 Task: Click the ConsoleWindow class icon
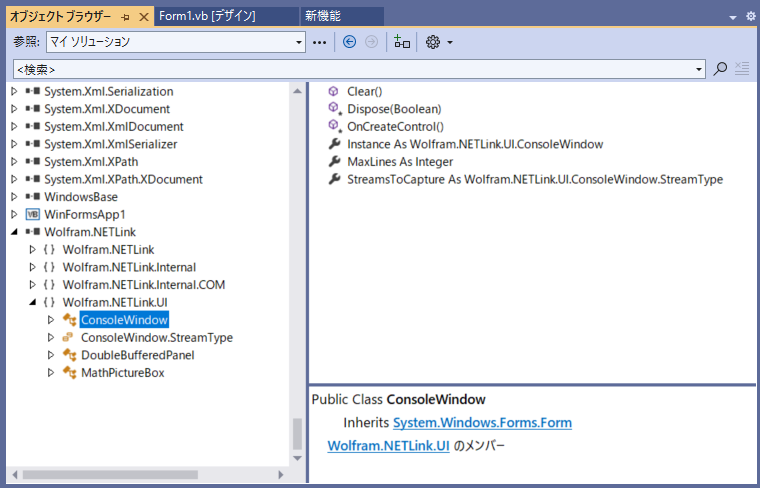(x=70, y=320)
